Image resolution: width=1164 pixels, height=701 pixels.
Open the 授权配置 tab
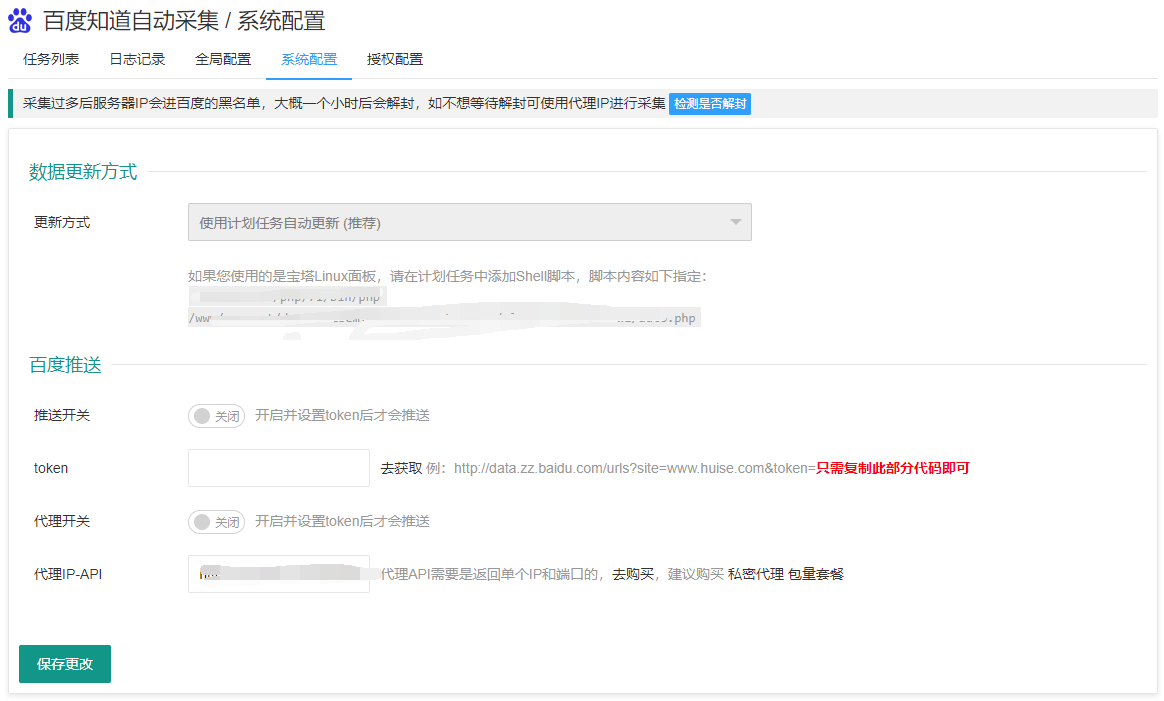pos(395,59)
